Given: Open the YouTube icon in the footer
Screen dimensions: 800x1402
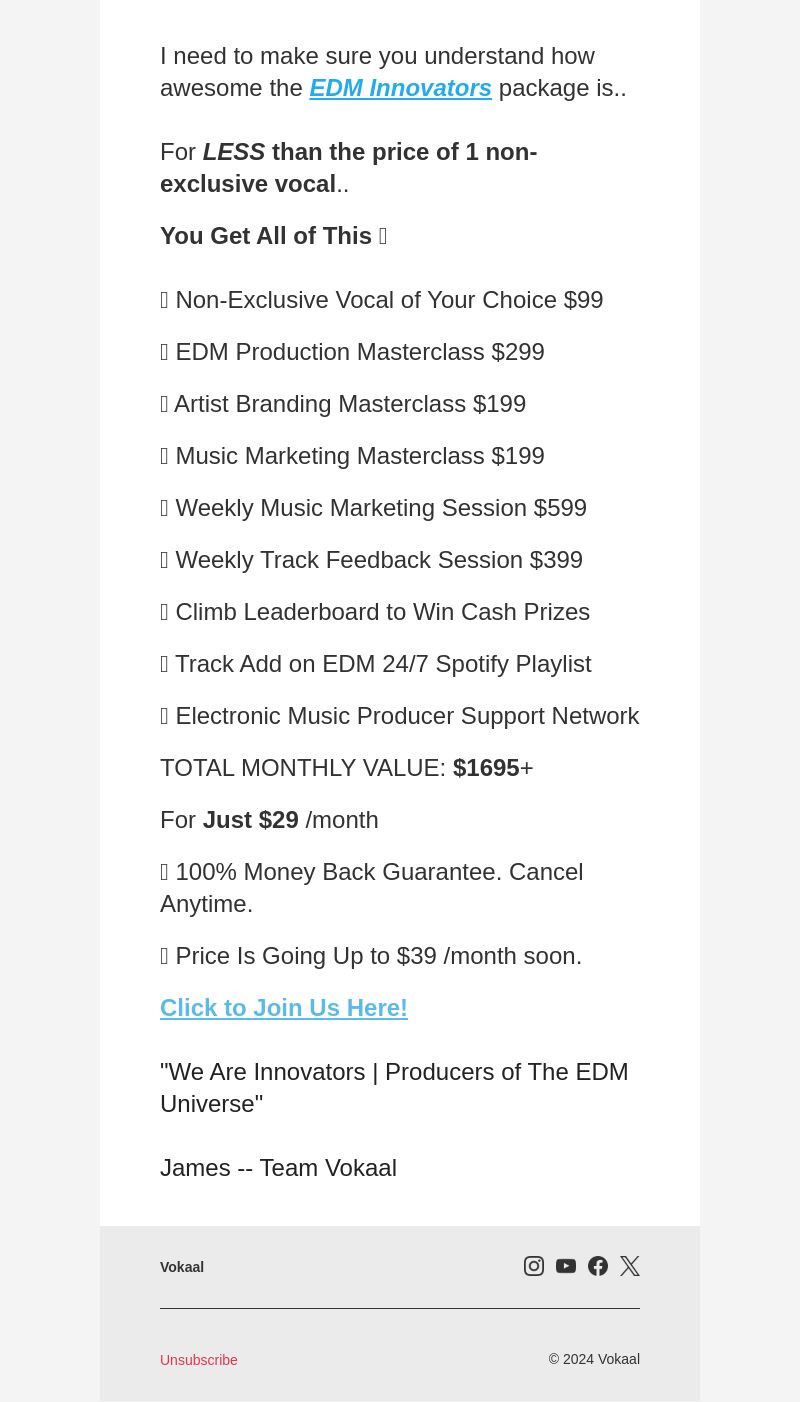Looking at the screenshot, I should (566, 1266).
